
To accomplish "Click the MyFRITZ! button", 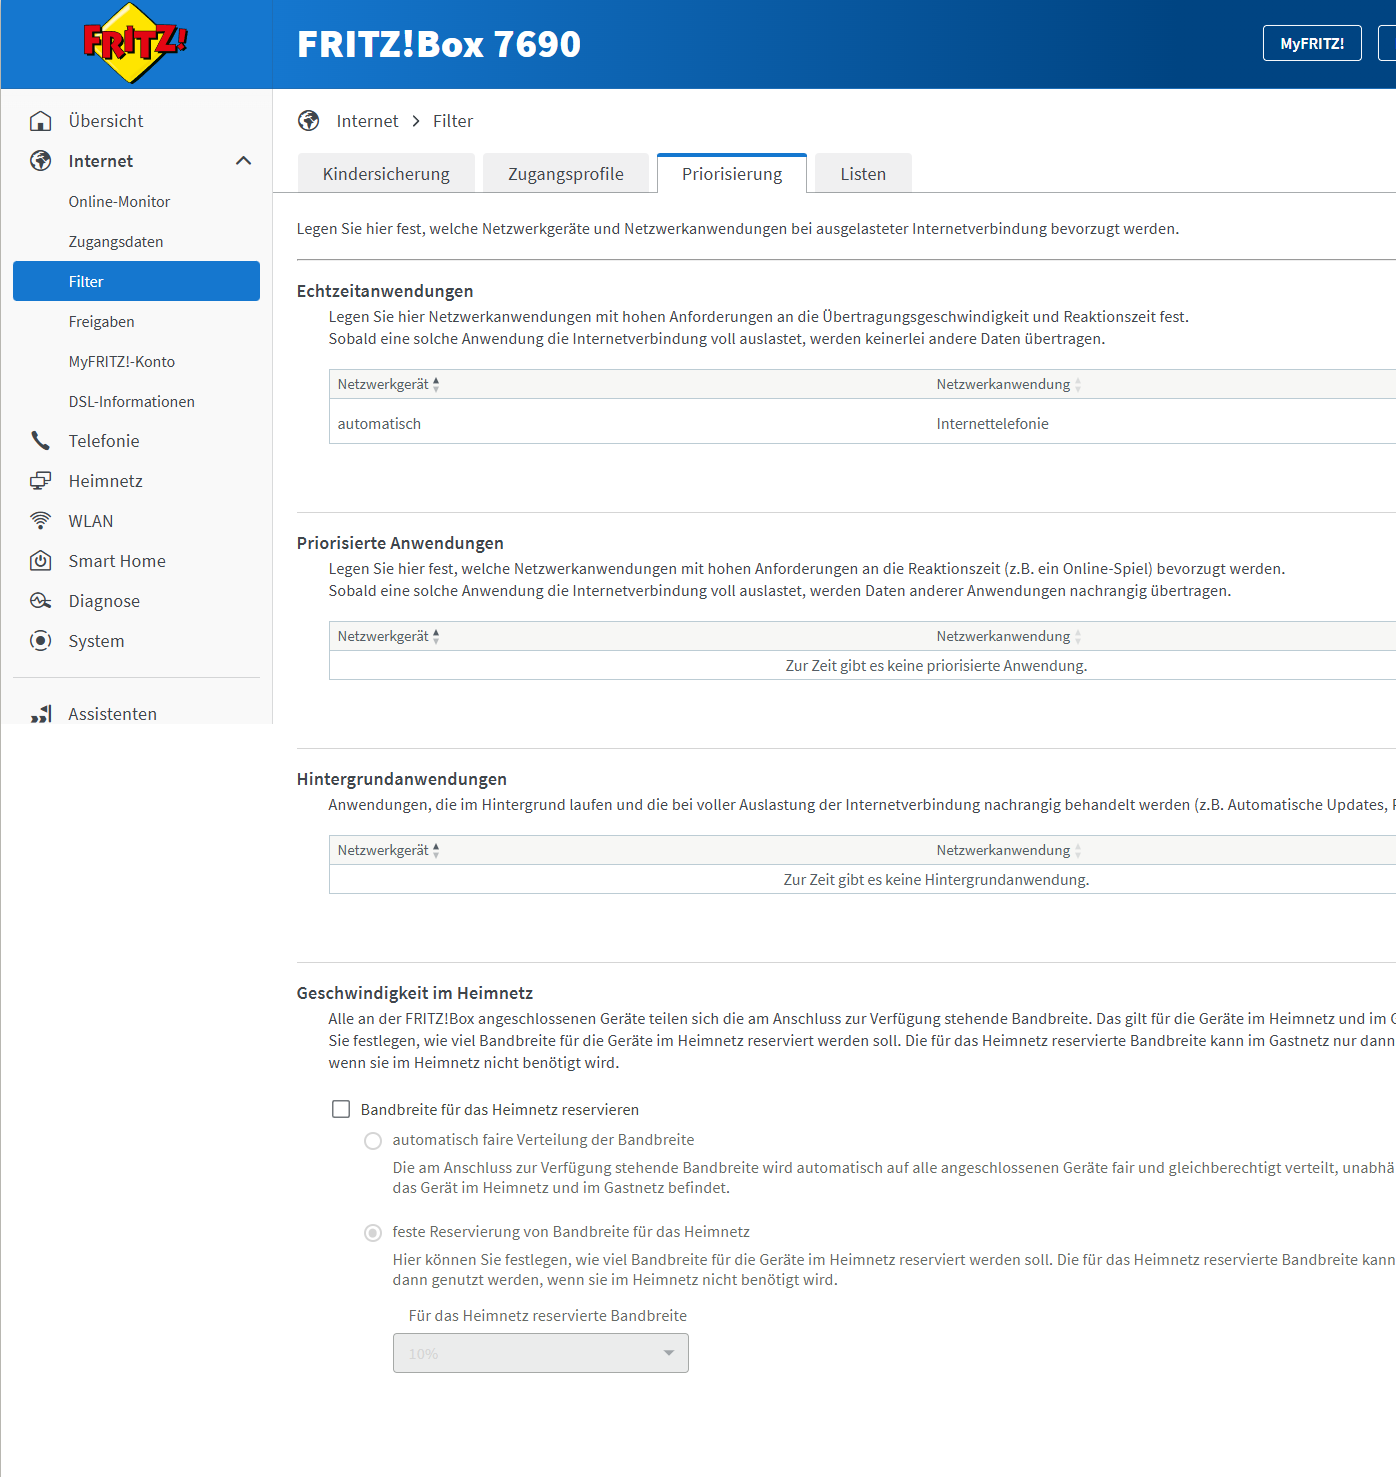I will [1312, 43].
